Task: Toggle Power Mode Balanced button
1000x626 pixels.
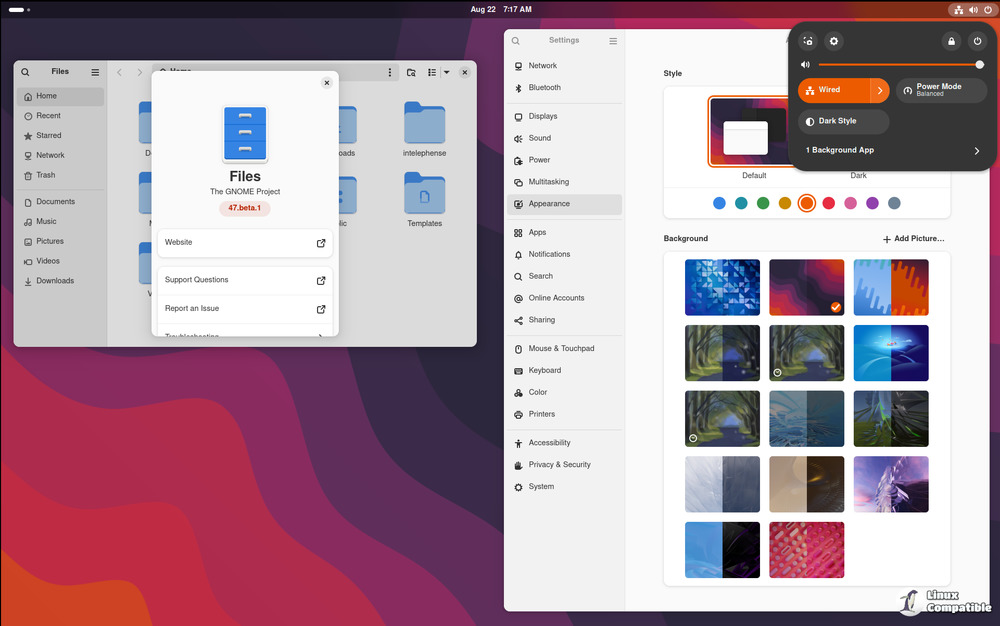Action: tap(941, 90)
